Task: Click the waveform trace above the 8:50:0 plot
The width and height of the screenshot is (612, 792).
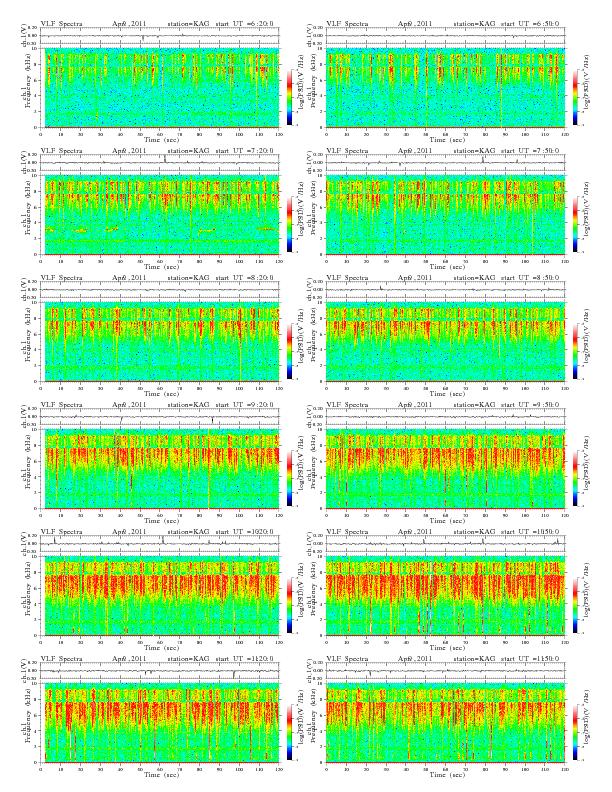Action: 445,290
